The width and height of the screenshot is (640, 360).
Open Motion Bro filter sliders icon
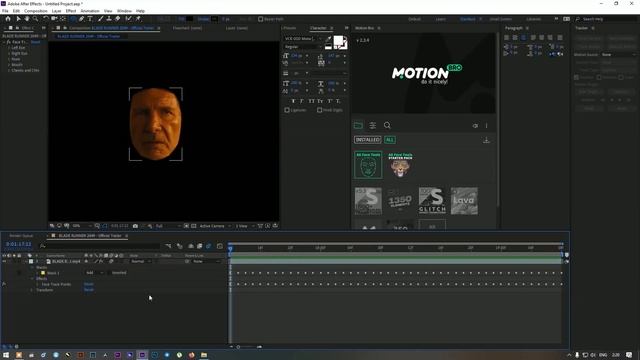(373, 125)
